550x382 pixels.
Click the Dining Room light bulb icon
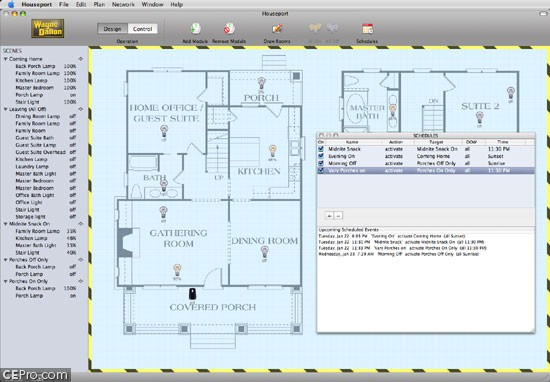(x=264, y=251)
